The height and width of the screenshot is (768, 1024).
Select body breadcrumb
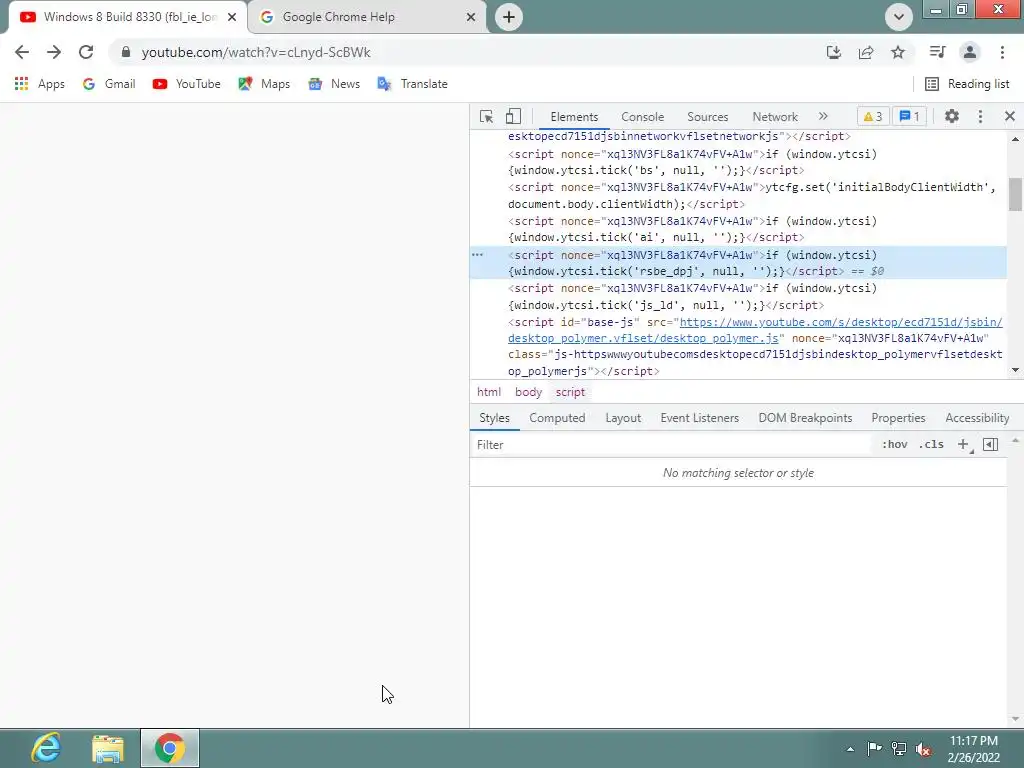coord(528,392)
